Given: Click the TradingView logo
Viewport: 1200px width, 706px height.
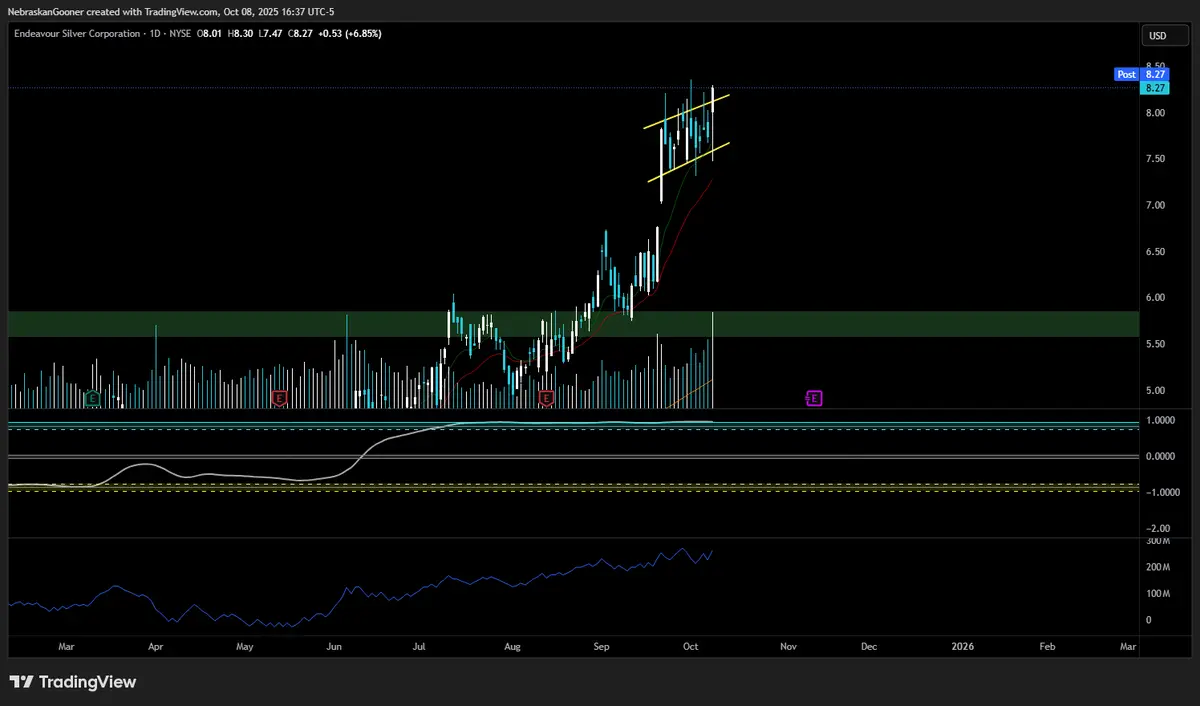Looking at the screenshot, I should (73, 682).
